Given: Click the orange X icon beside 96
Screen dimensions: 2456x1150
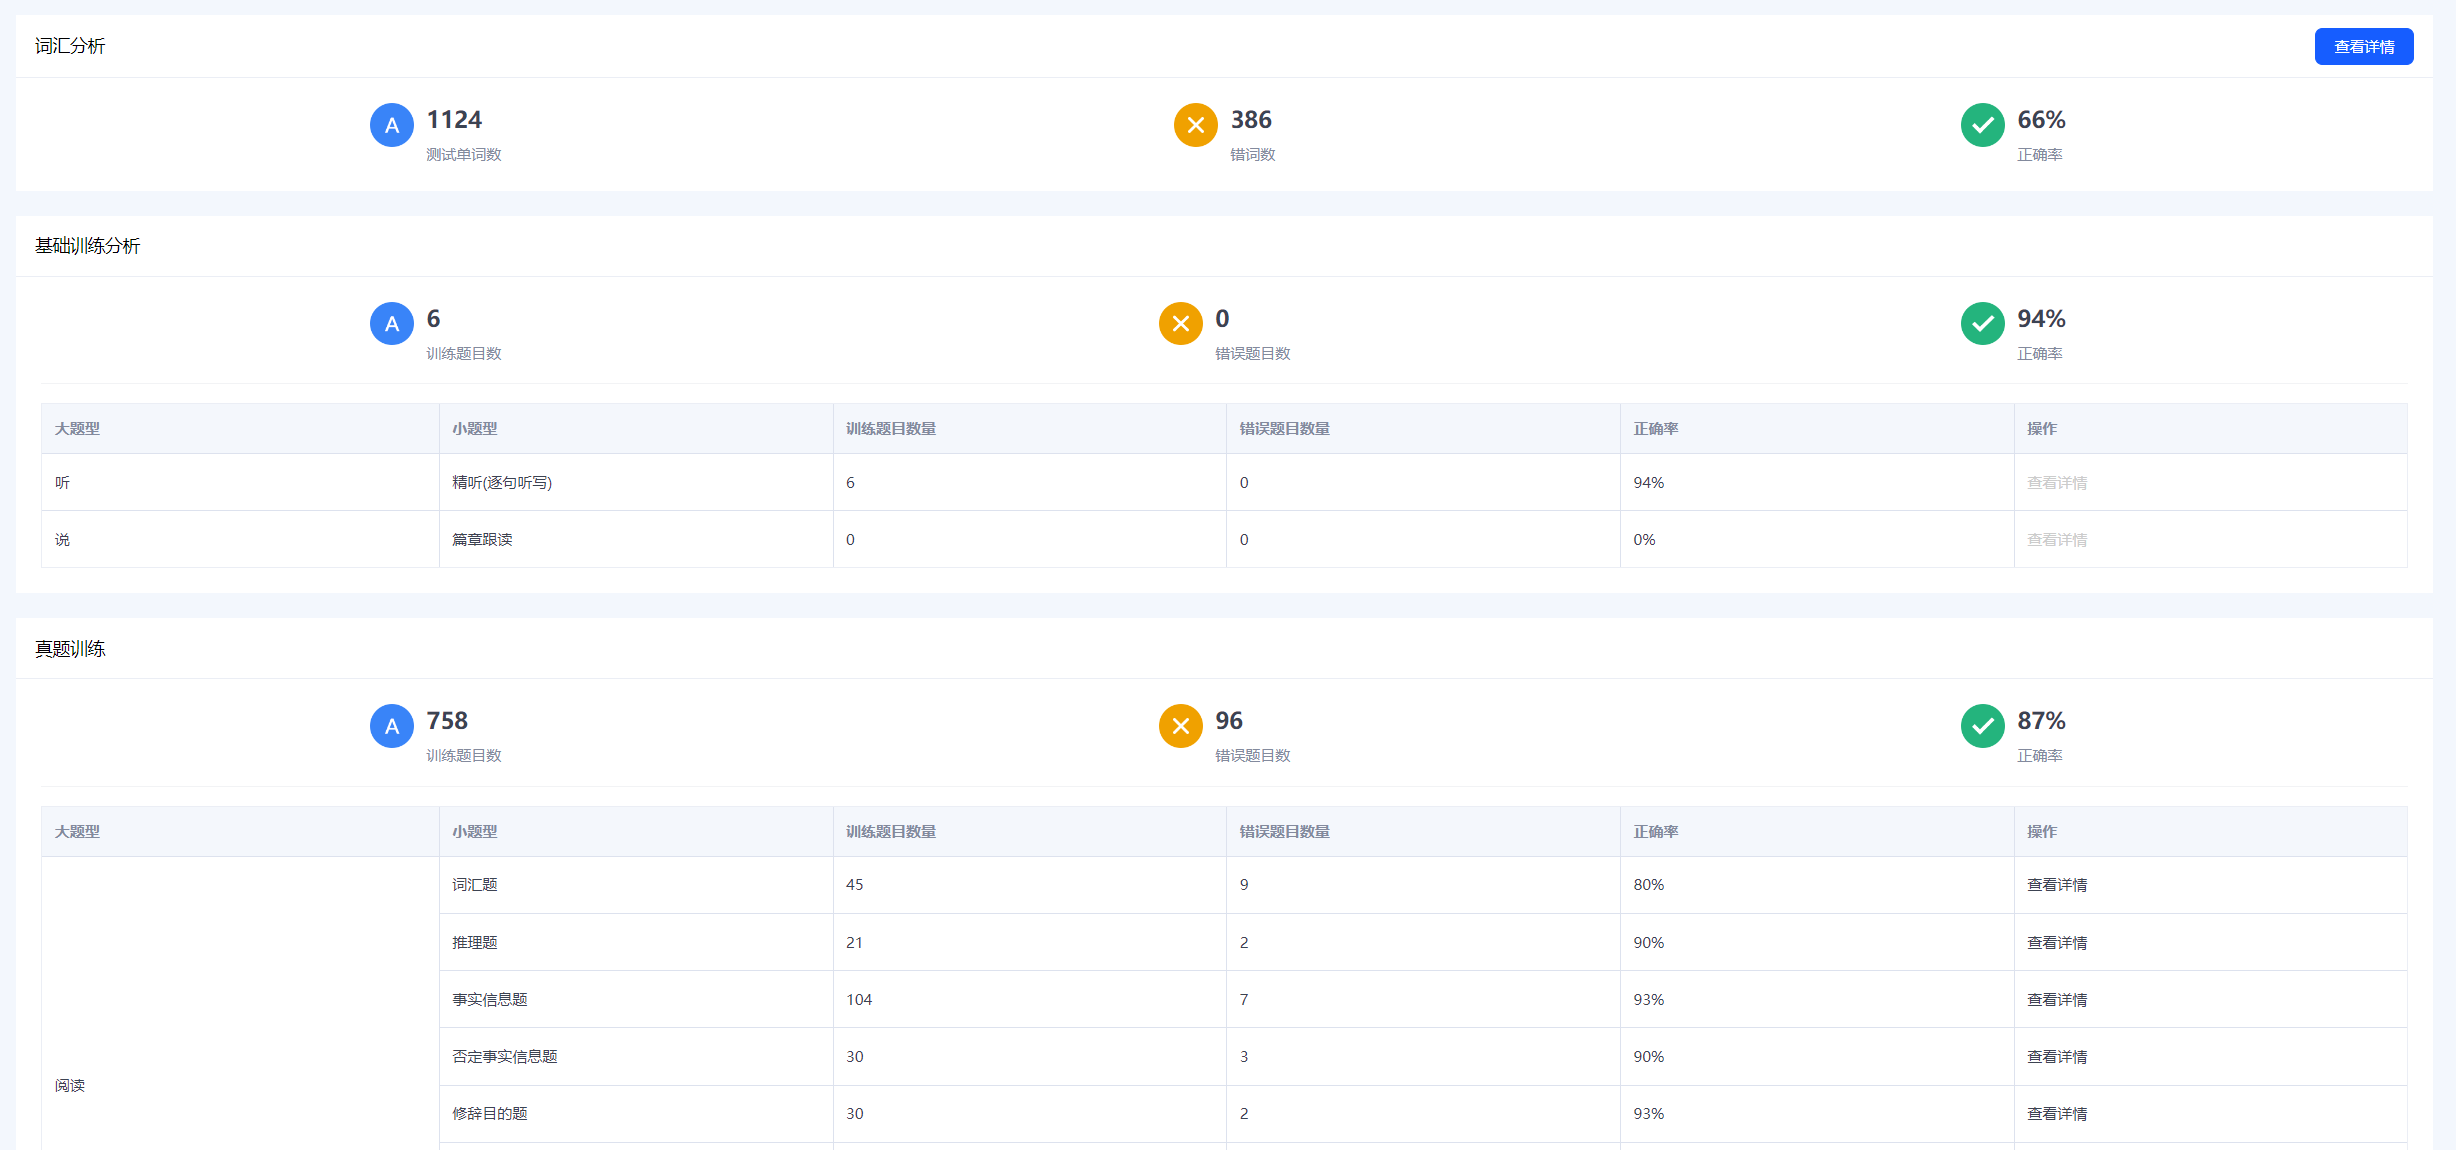Looking at the screenshot, I should [1180, 726].
